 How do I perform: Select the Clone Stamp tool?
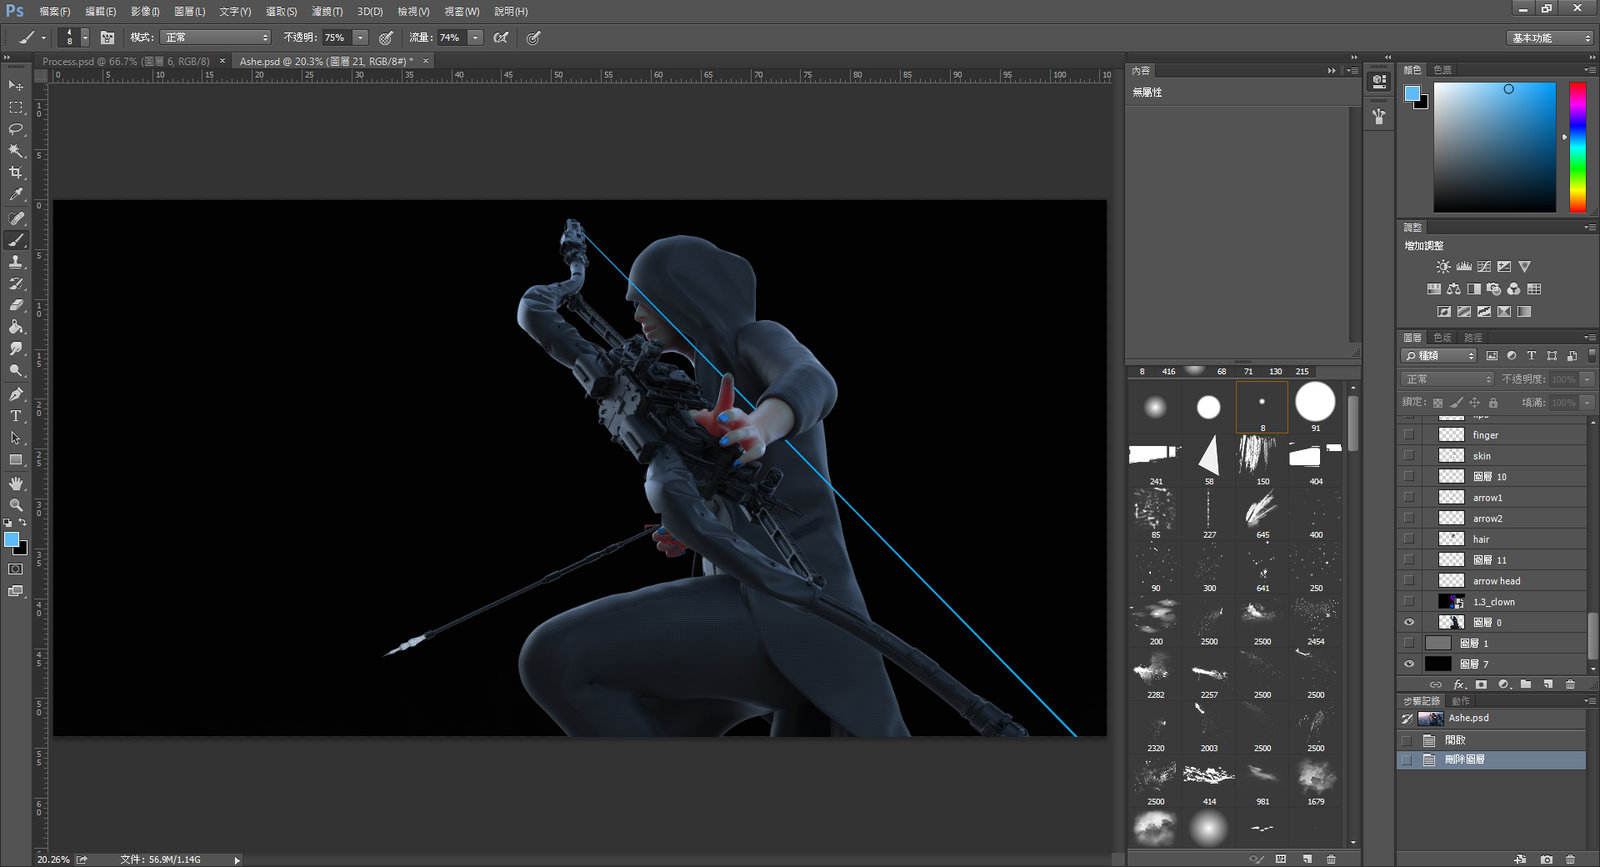(x=16, y=262)
